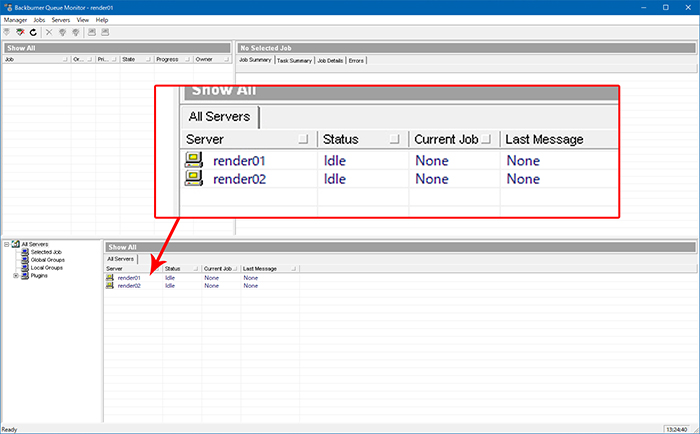The height and width of the screenshot is (434, 700).
Task: Open the Help menu
Action: (102, 20)
